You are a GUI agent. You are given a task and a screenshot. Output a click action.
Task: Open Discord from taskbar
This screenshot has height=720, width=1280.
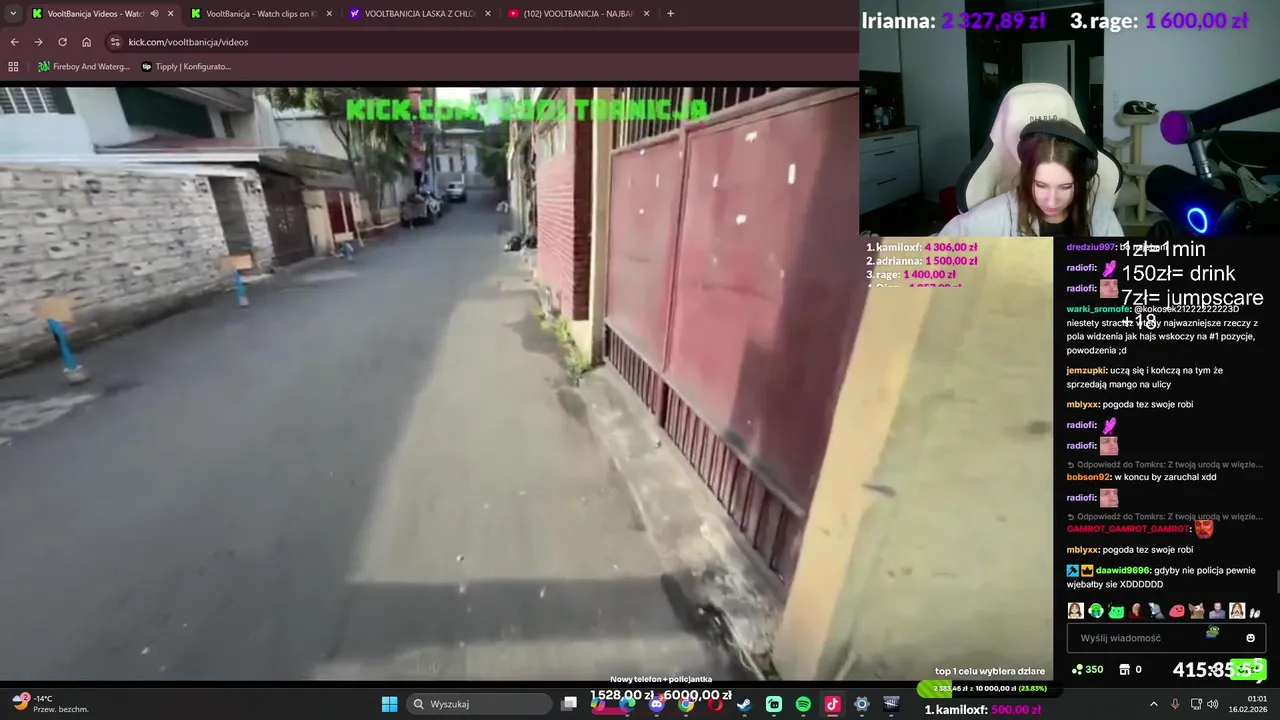point(656,704)
